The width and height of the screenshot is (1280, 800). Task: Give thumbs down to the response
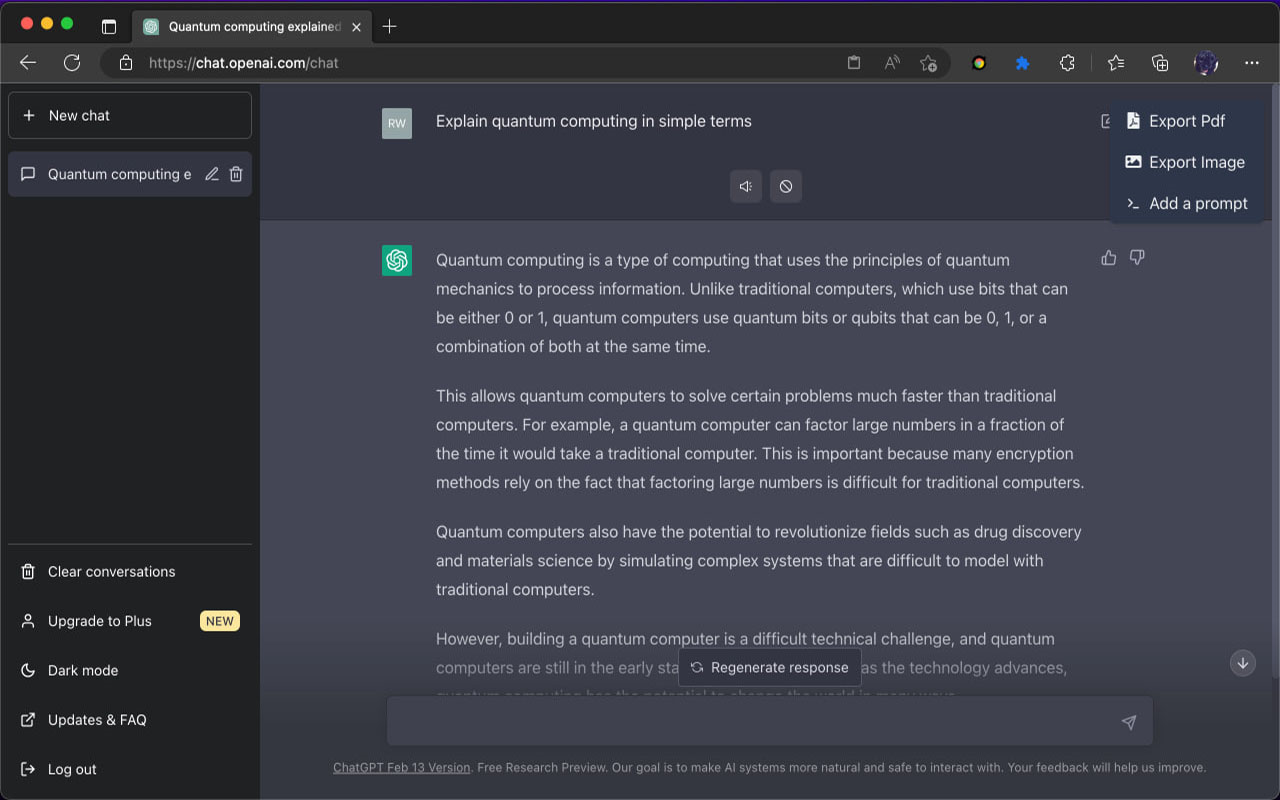[1137, 258]
